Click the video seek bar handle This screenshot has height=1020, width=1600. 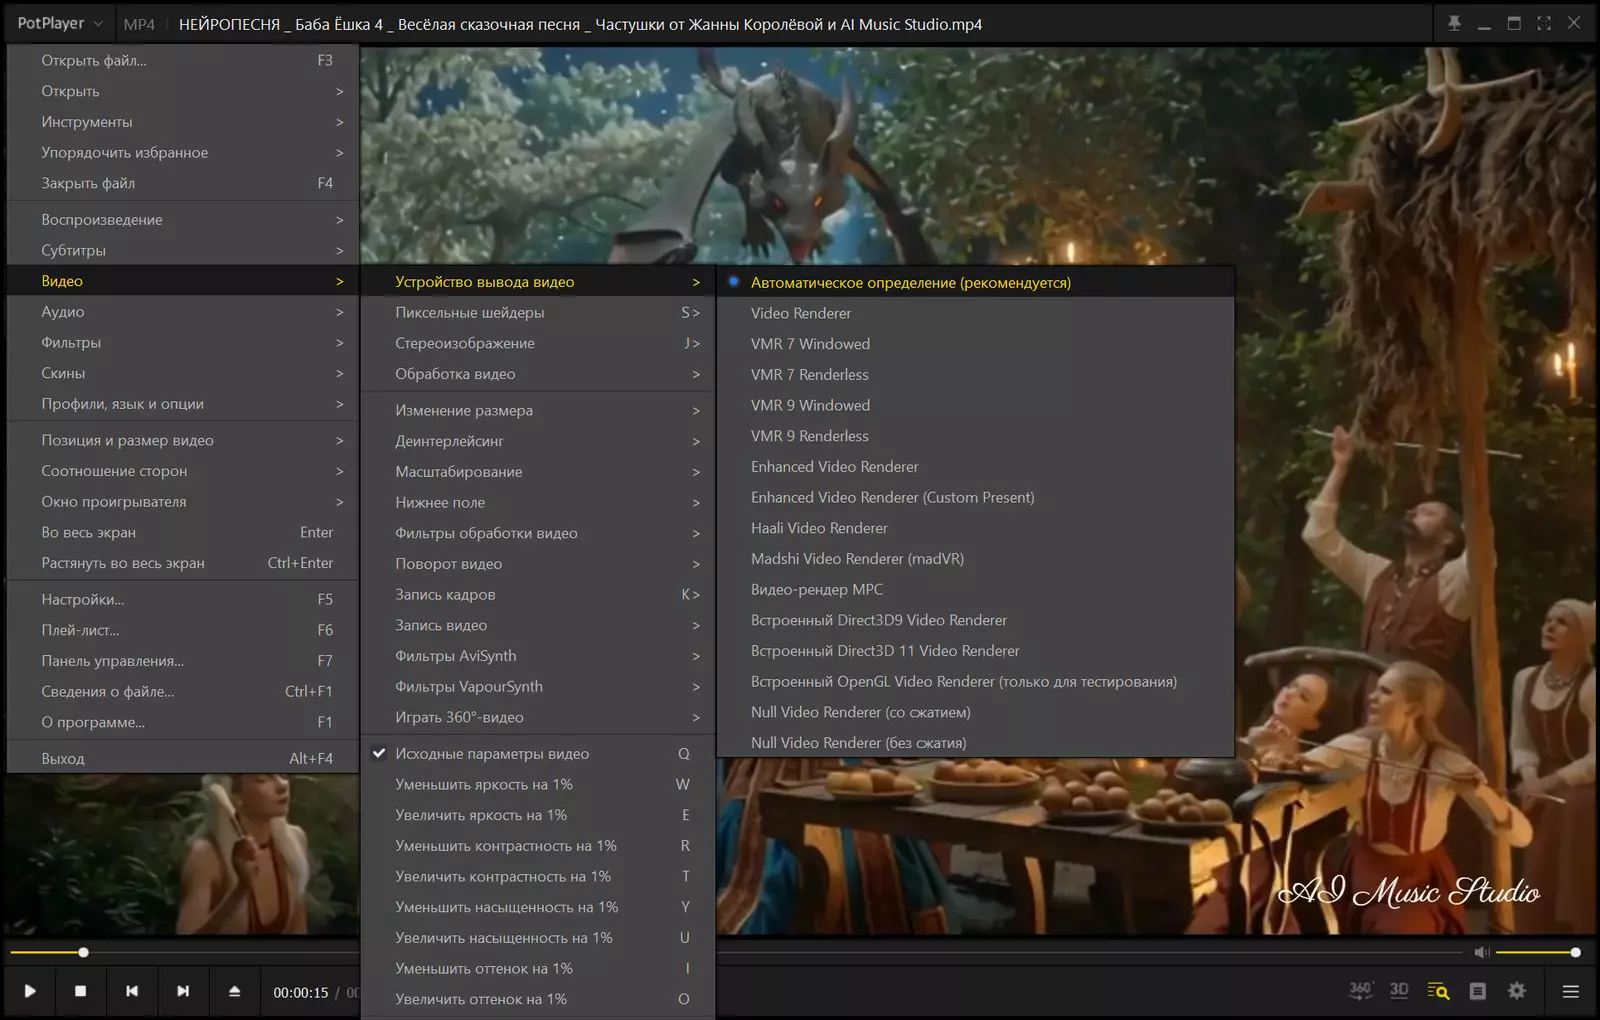pos(83,952)
